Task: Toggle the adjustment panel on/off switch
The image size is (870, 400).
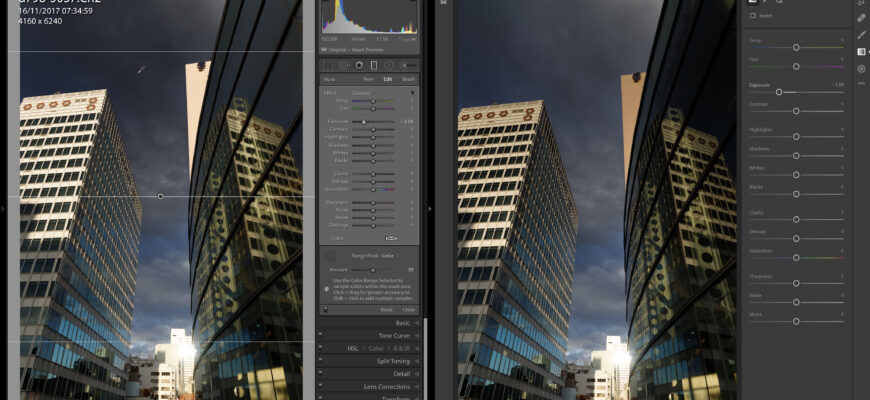Action: point(324,310)
